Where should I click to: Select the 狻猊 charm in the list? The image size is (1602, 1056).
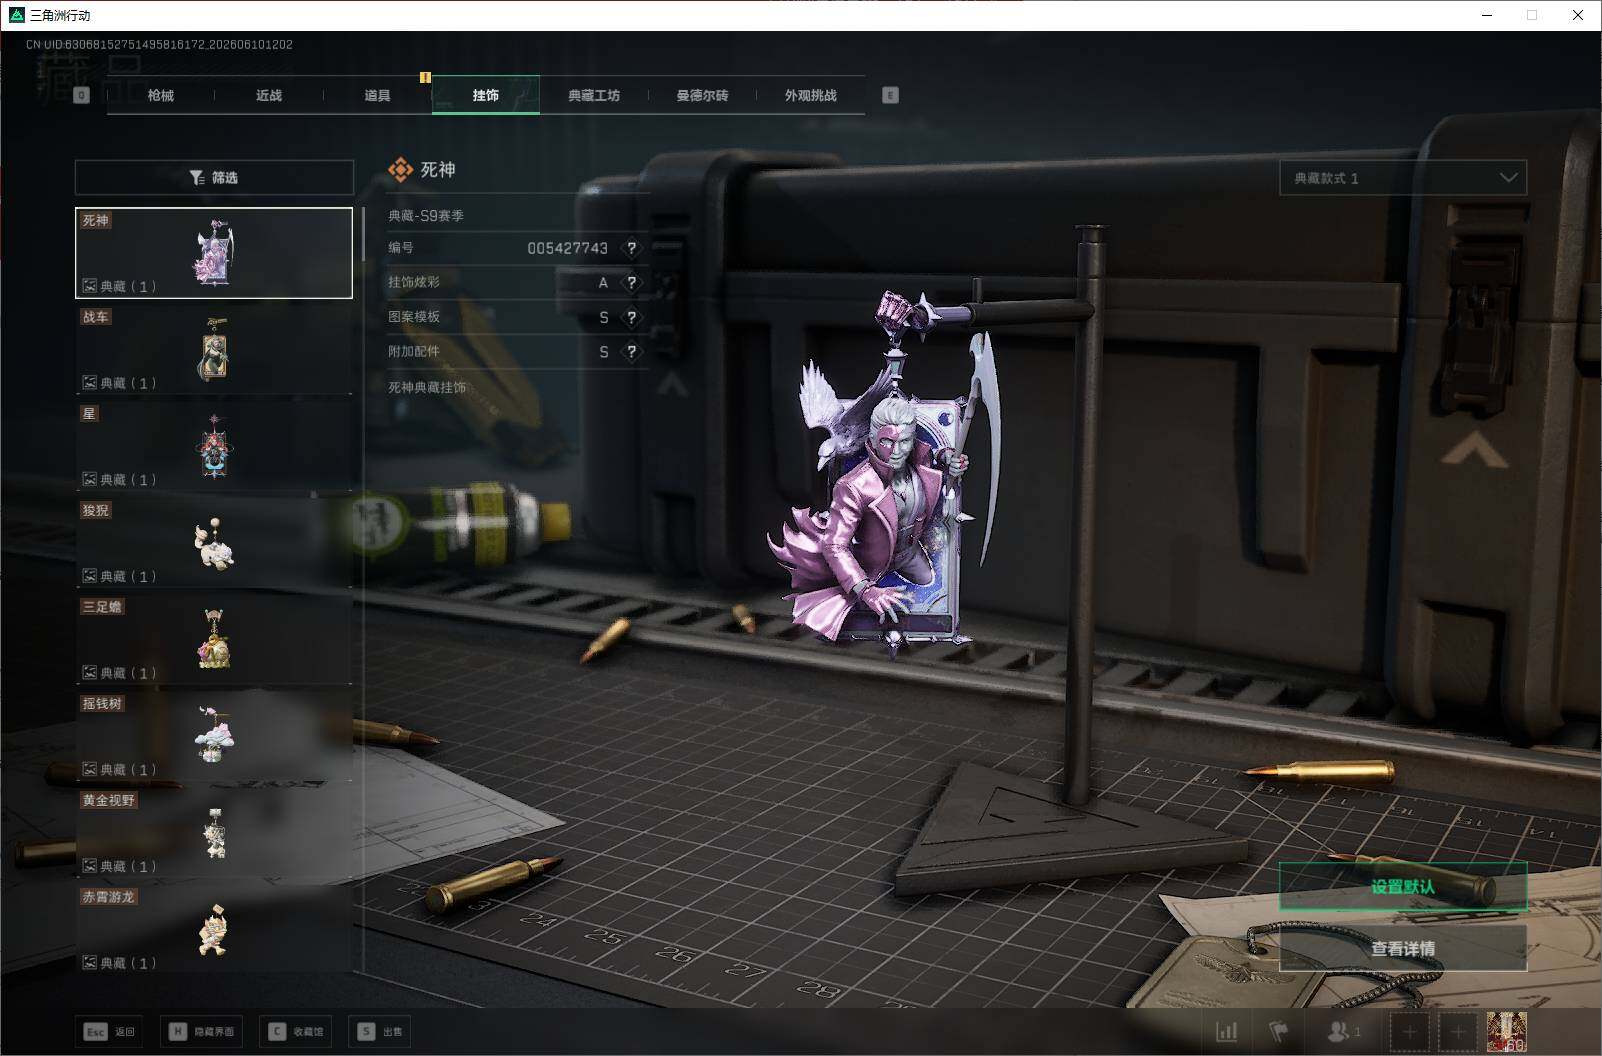214,542
